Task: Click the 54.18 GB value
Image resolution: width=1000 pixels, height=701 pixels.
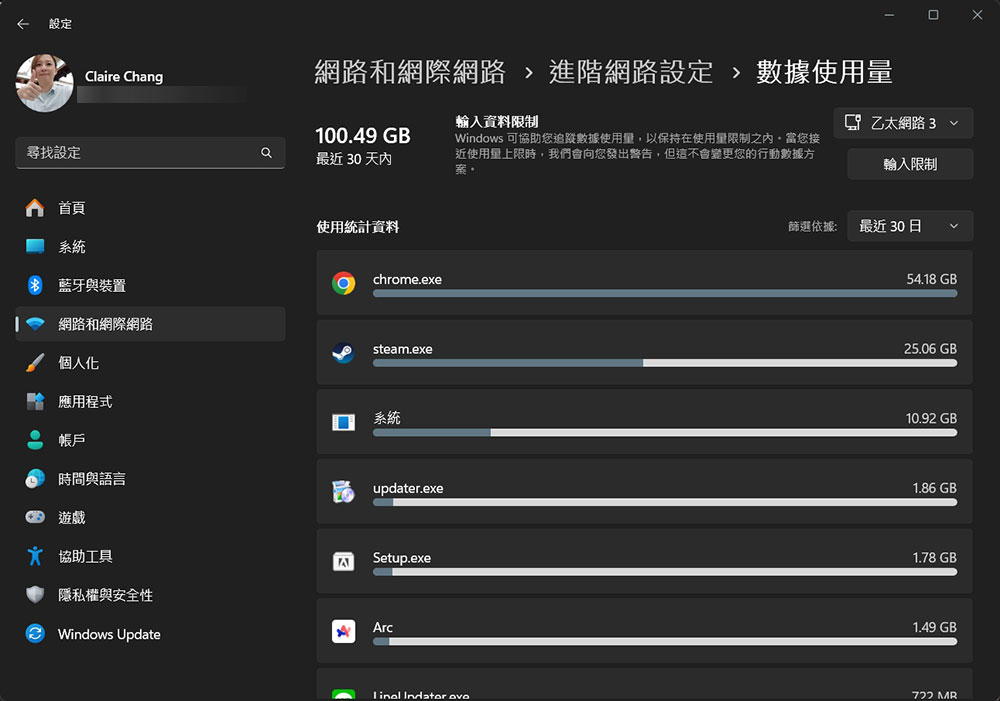Action: pos(932,279)
